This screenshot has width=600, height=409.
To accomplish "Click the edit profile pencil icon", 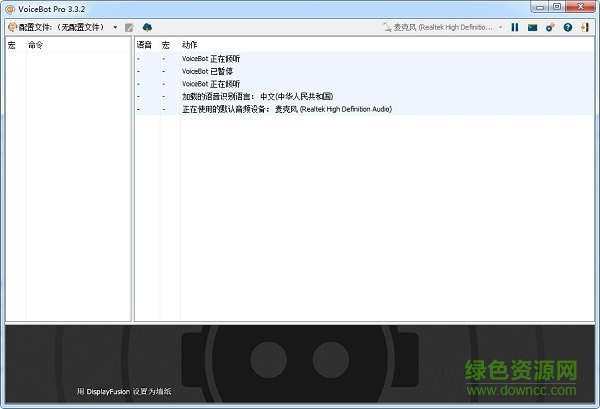I will pyautogui.click(x=129, y=27).
